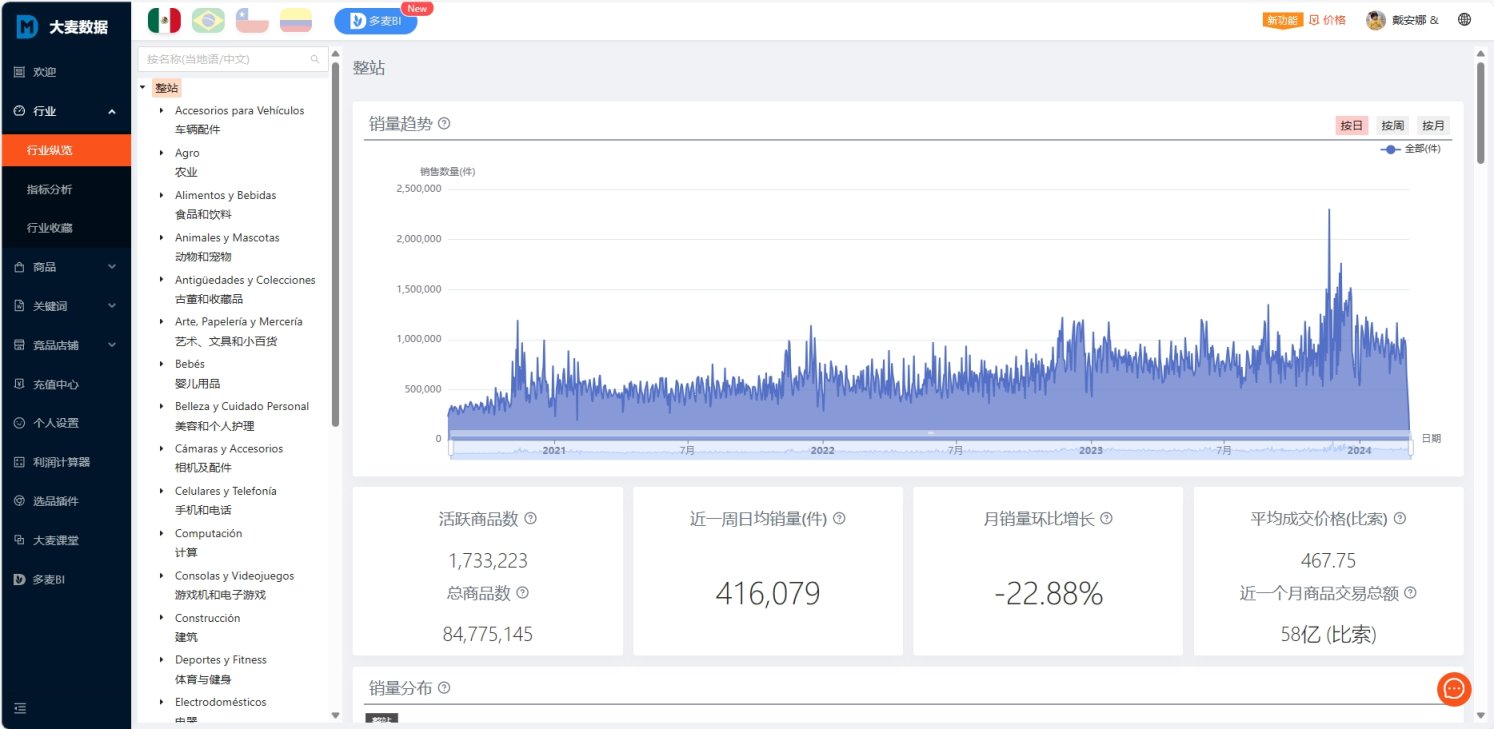Open 指标分析 in the sidebar
The width and height of the screenshot is (1494, 729).
[50, 189]
